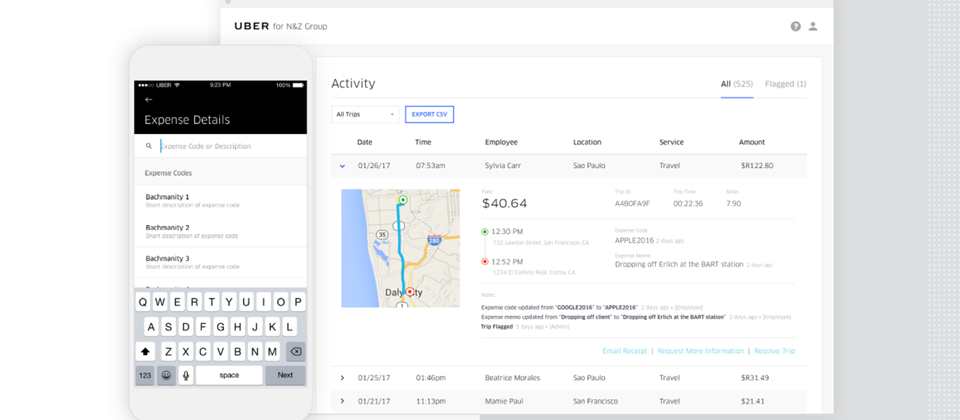960x420 pixels.
Task: Select the Bachmanity 3 expense code
Action: click(x=220, y=262)
